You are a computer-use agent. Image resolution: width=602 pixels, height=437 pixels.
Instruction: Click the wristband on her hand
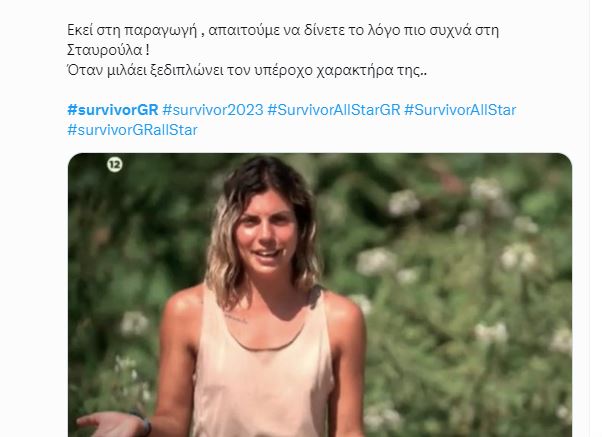click(x=145, y=425)
